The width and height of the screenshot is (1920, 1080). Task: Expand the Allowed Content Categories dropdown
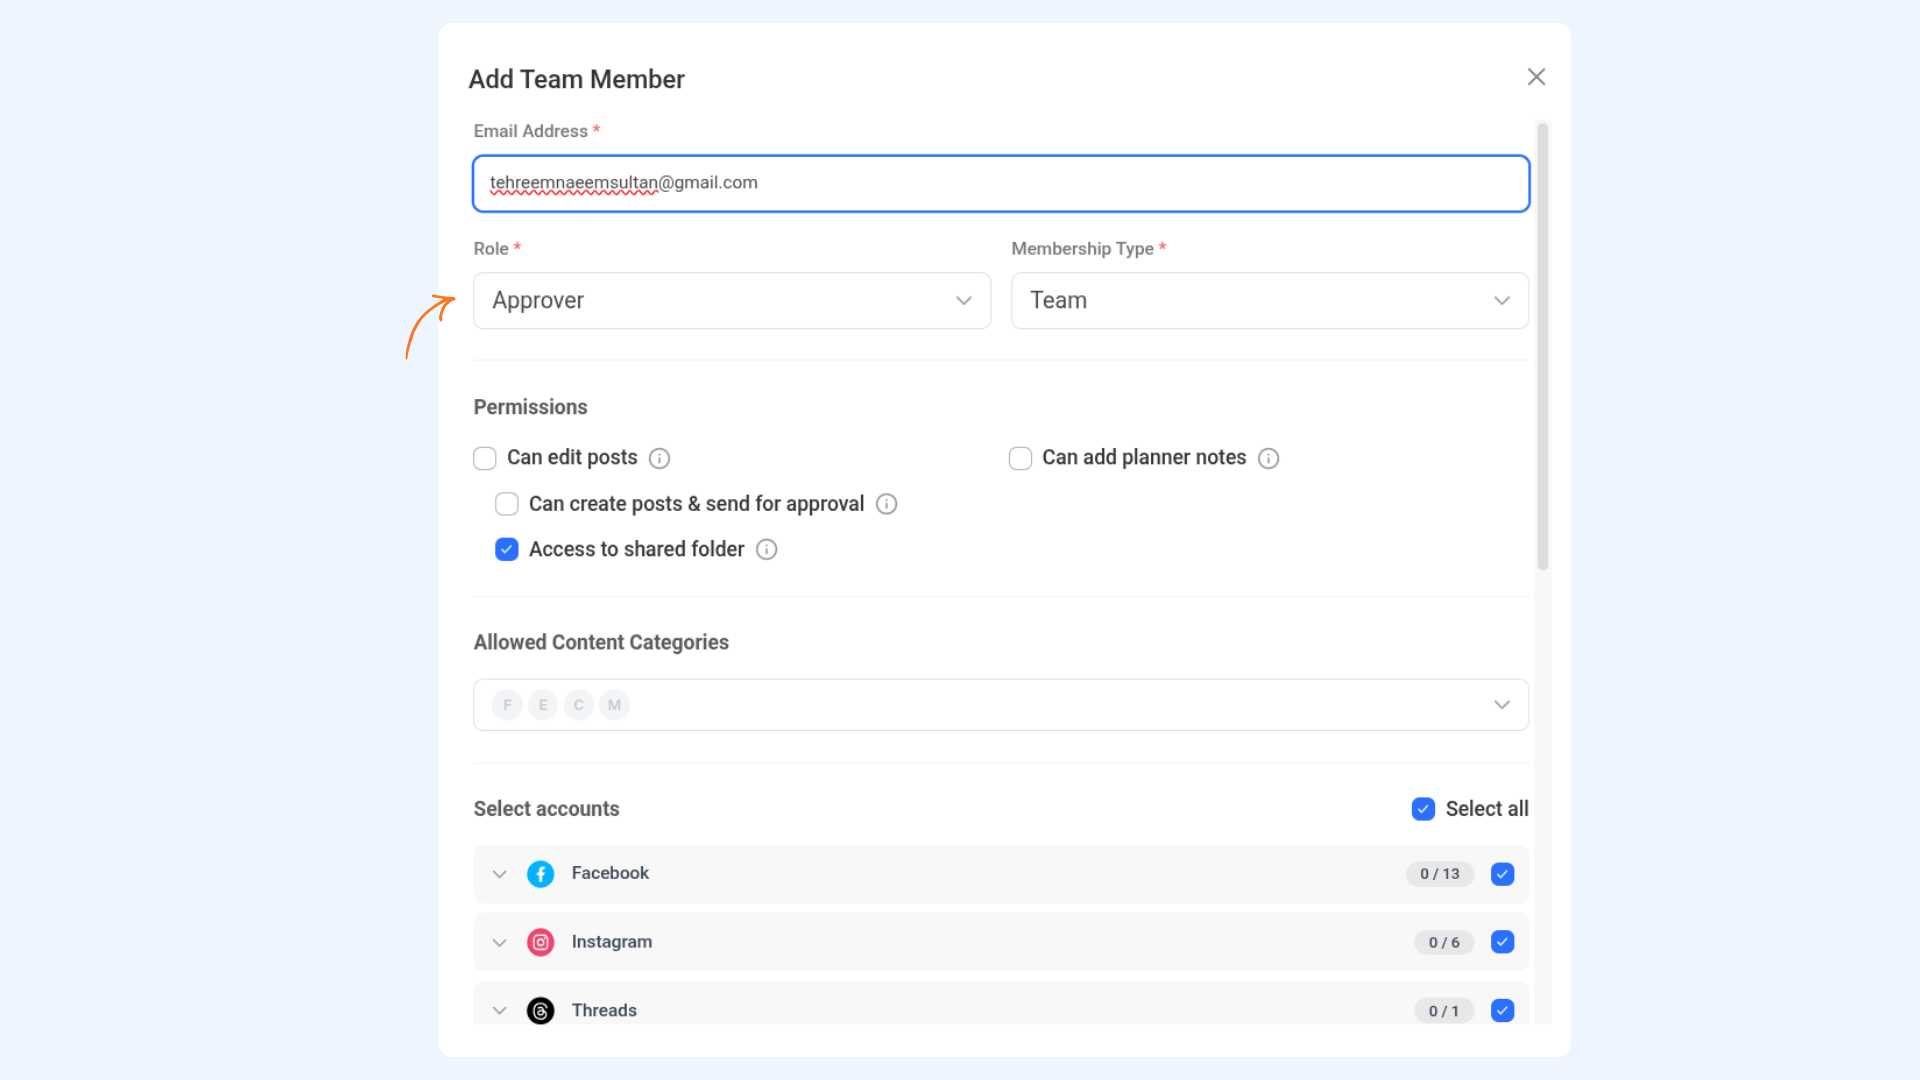(1000, 705)
